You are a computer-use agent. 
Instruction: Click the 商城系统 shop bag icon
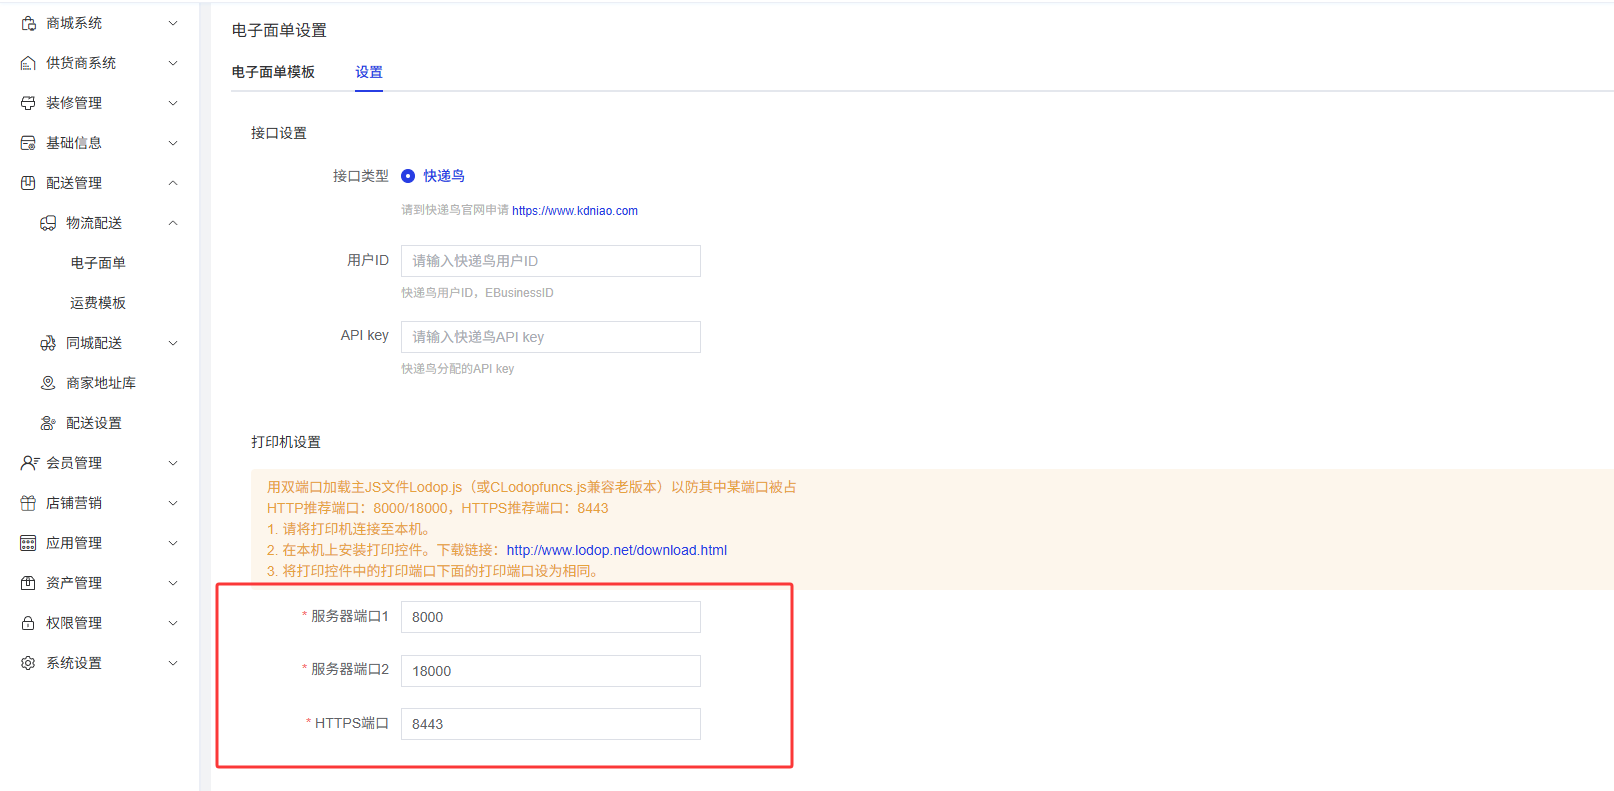[x=28, y=23]
